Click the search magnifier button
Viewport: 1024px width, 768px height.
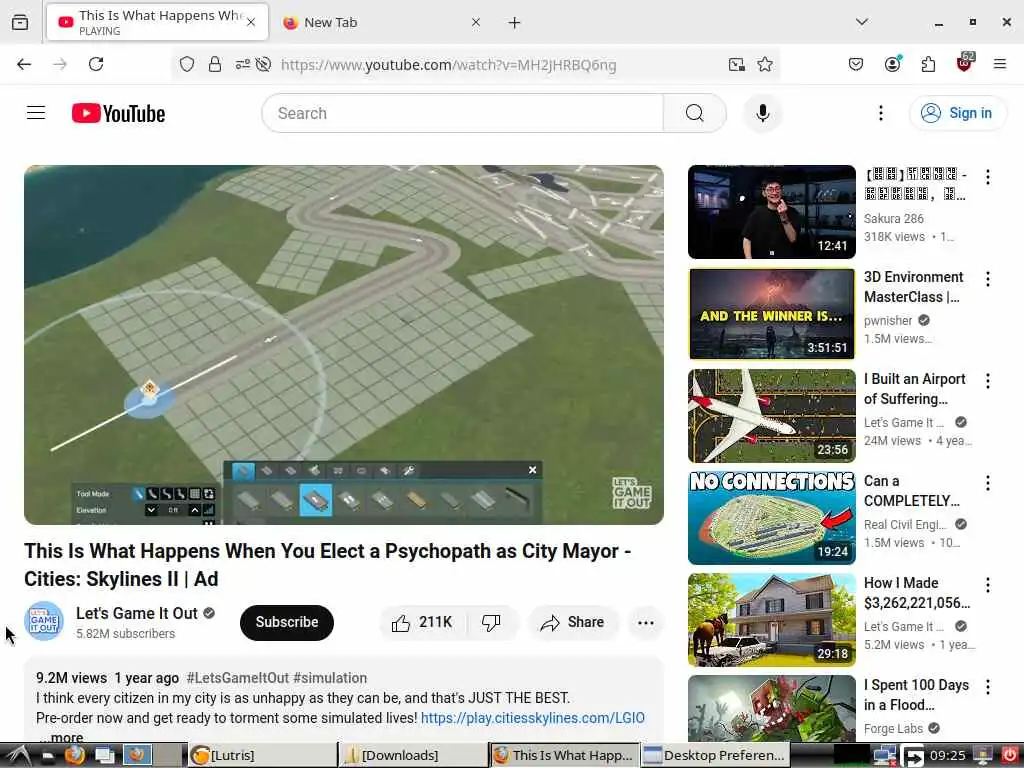click(694, 113)
